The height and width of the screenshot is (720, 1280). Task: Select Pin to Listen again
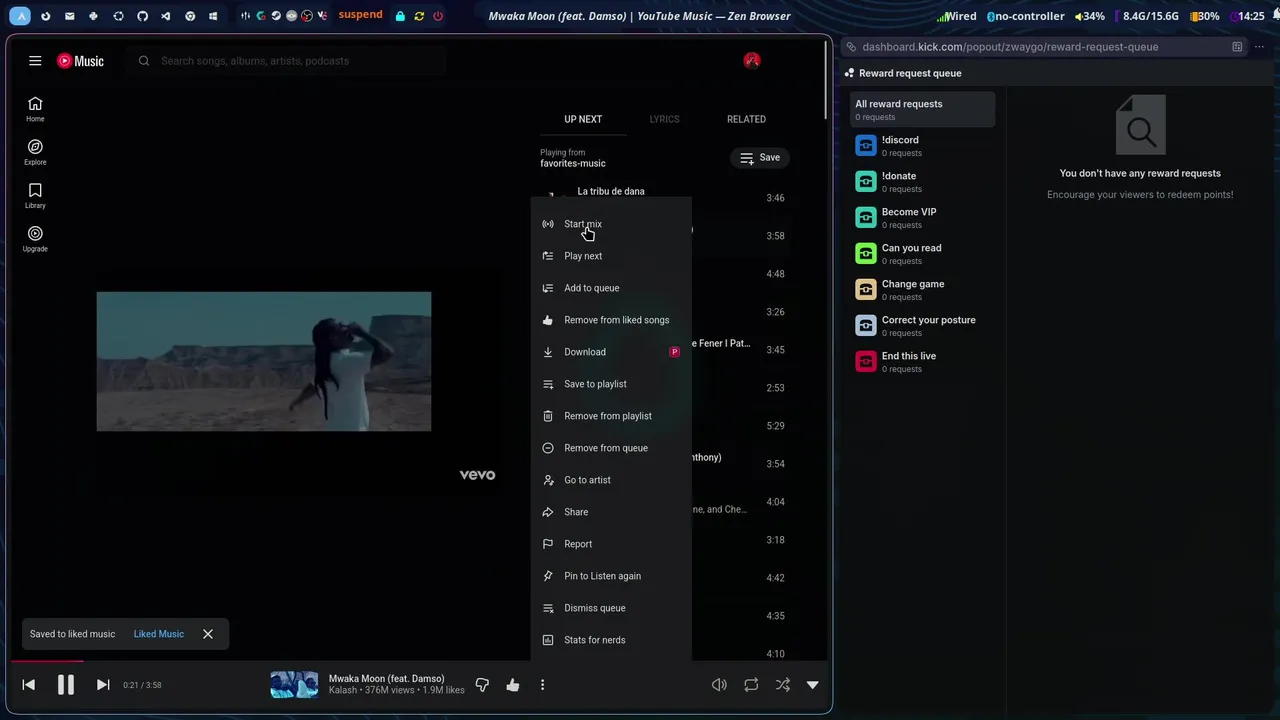tap(611, 576)
